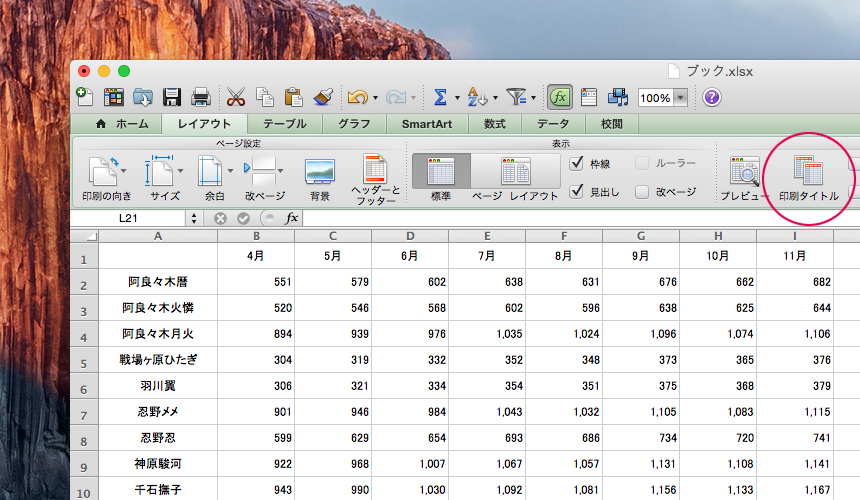Confirm entry with formula bar checkmark

pyautogui.click(x=244, y=218)
